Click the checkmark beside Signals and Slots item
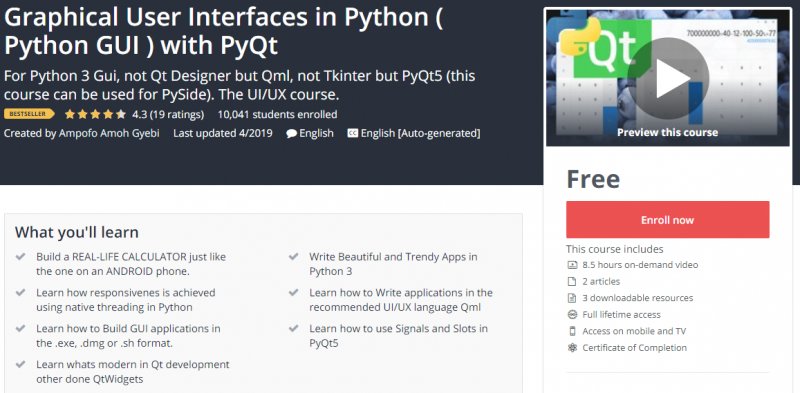Image resolution: width=800 pixels, height=393 pixels. 293,328
